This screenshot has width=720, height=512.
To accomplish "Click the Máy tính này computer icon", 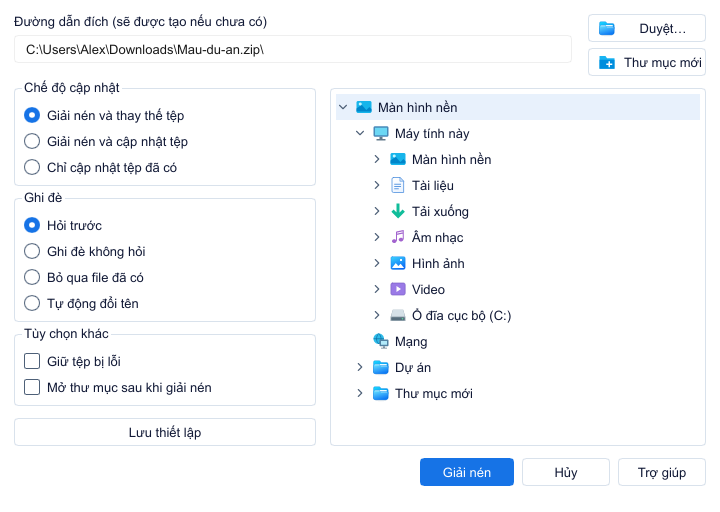I will click(381, 134).
